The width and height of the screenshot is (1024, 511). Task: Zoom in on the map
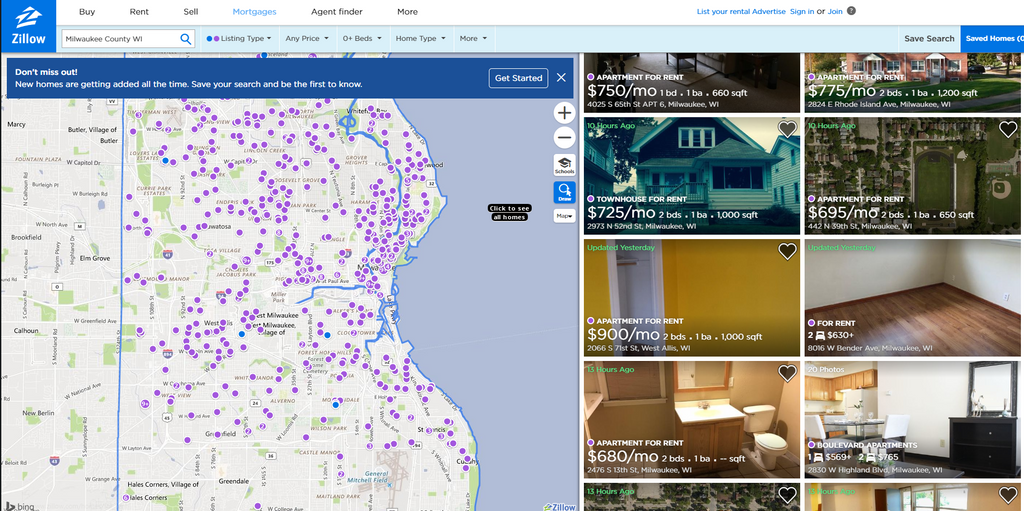click(x=564, y=112)
